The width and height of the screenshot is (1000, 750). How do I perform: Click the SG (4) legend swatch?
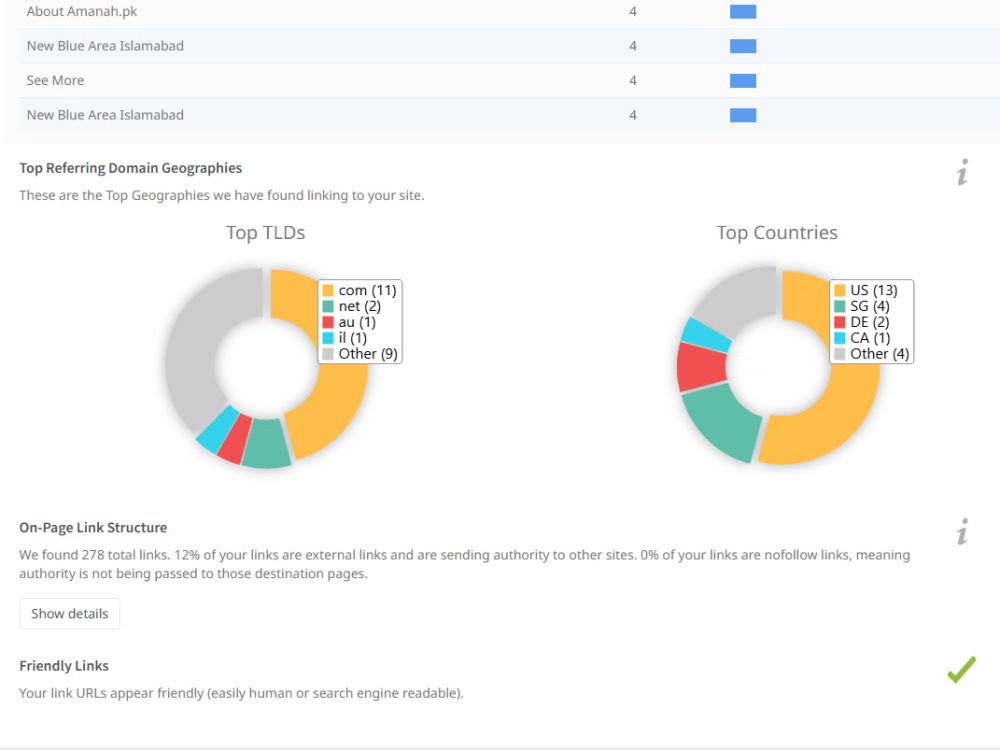[x=839, y=306]
